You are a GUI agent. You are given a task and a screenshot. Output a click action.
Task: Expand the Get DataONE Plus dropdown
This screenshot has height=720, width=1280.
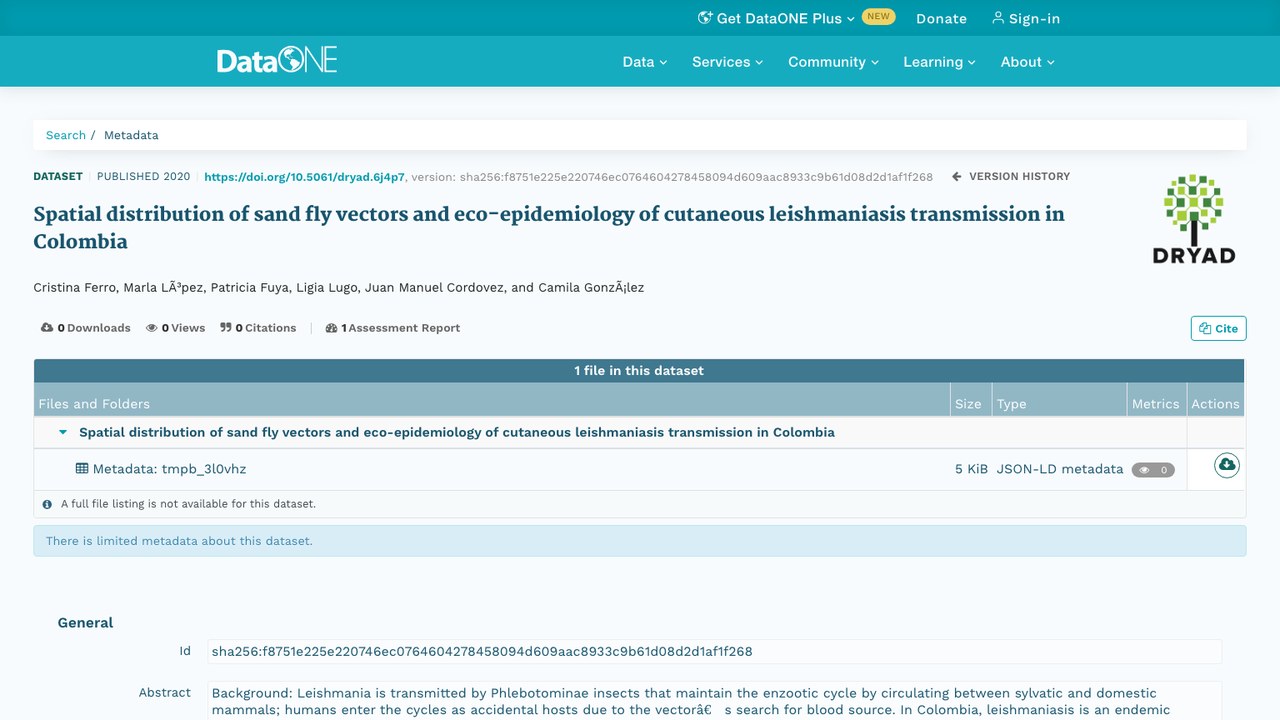click(x=776, y=18)
